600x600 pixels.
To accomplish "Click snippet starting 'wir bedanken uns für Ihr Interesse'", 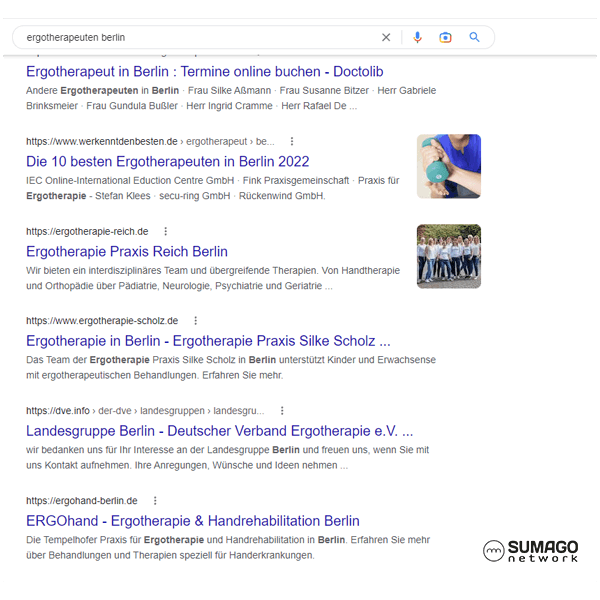I will click(x=227, y=458).
